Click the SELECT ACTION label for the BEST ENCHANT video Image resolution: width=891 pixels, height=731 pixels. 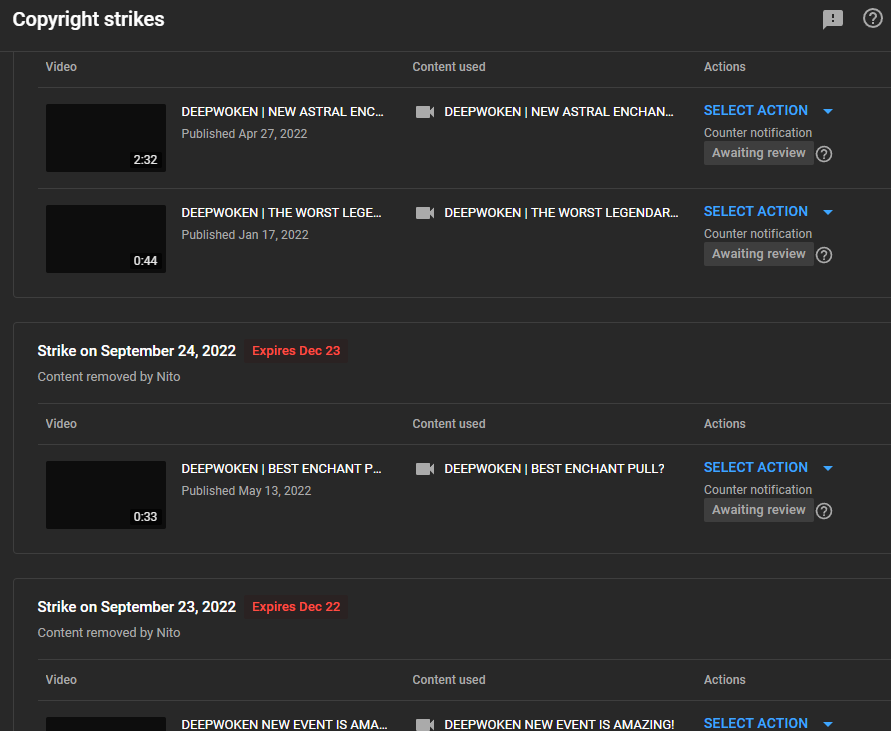point(756,467)
